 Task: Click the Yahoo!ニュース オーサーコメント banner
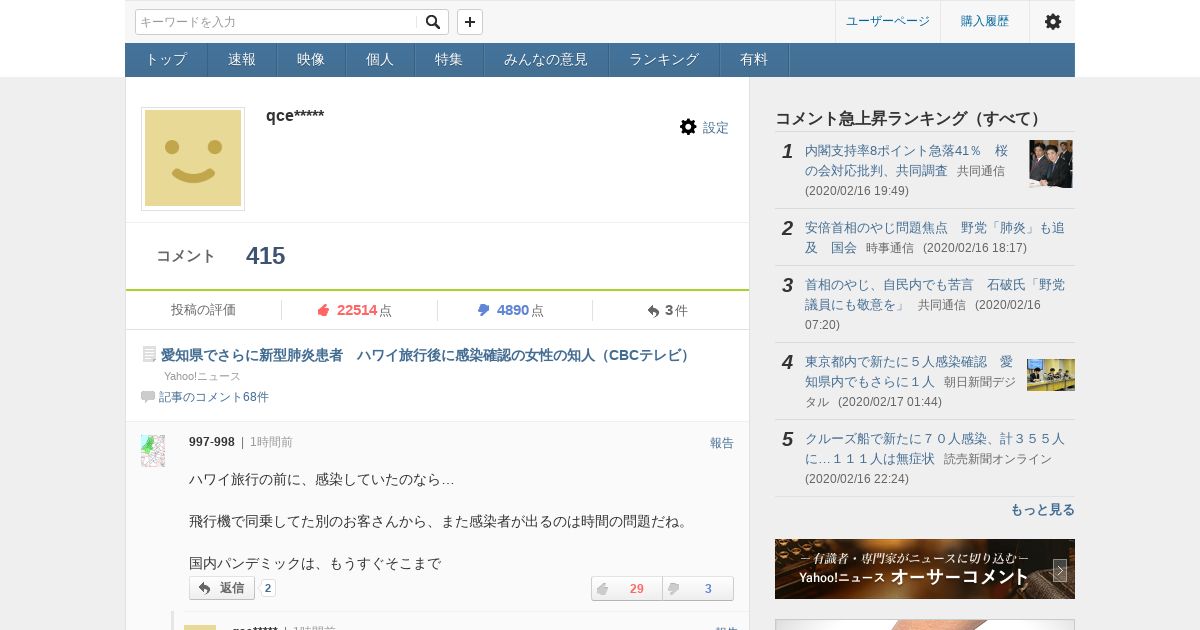click(925, 569)
